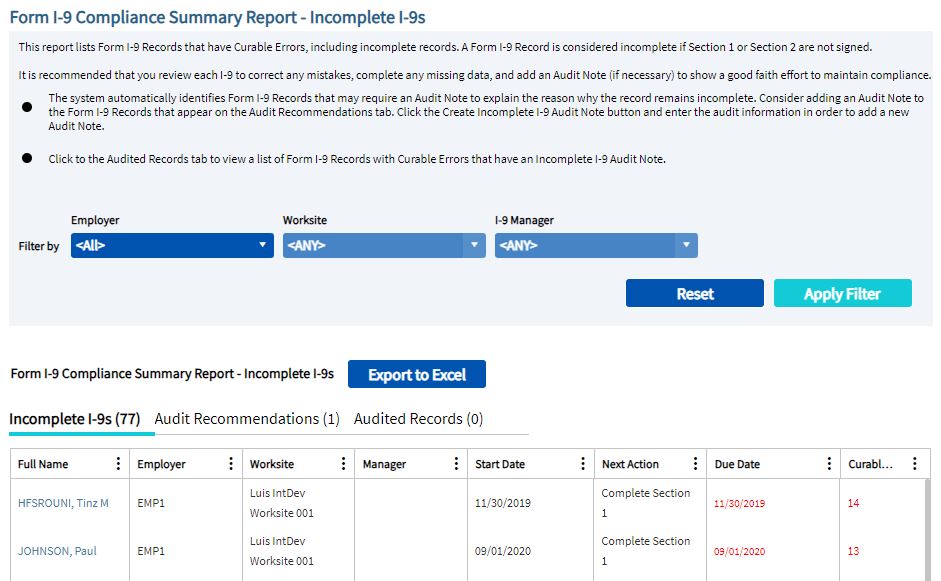Switch to Audit Recommendations tab
Screen dimensions: 941x581
click(x=247, y=419)
